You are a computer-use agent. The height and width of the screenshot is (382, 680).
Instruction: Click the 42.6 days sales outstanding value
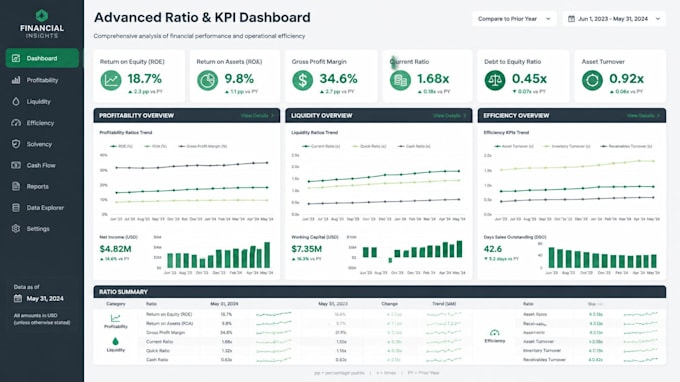(493, 249)
